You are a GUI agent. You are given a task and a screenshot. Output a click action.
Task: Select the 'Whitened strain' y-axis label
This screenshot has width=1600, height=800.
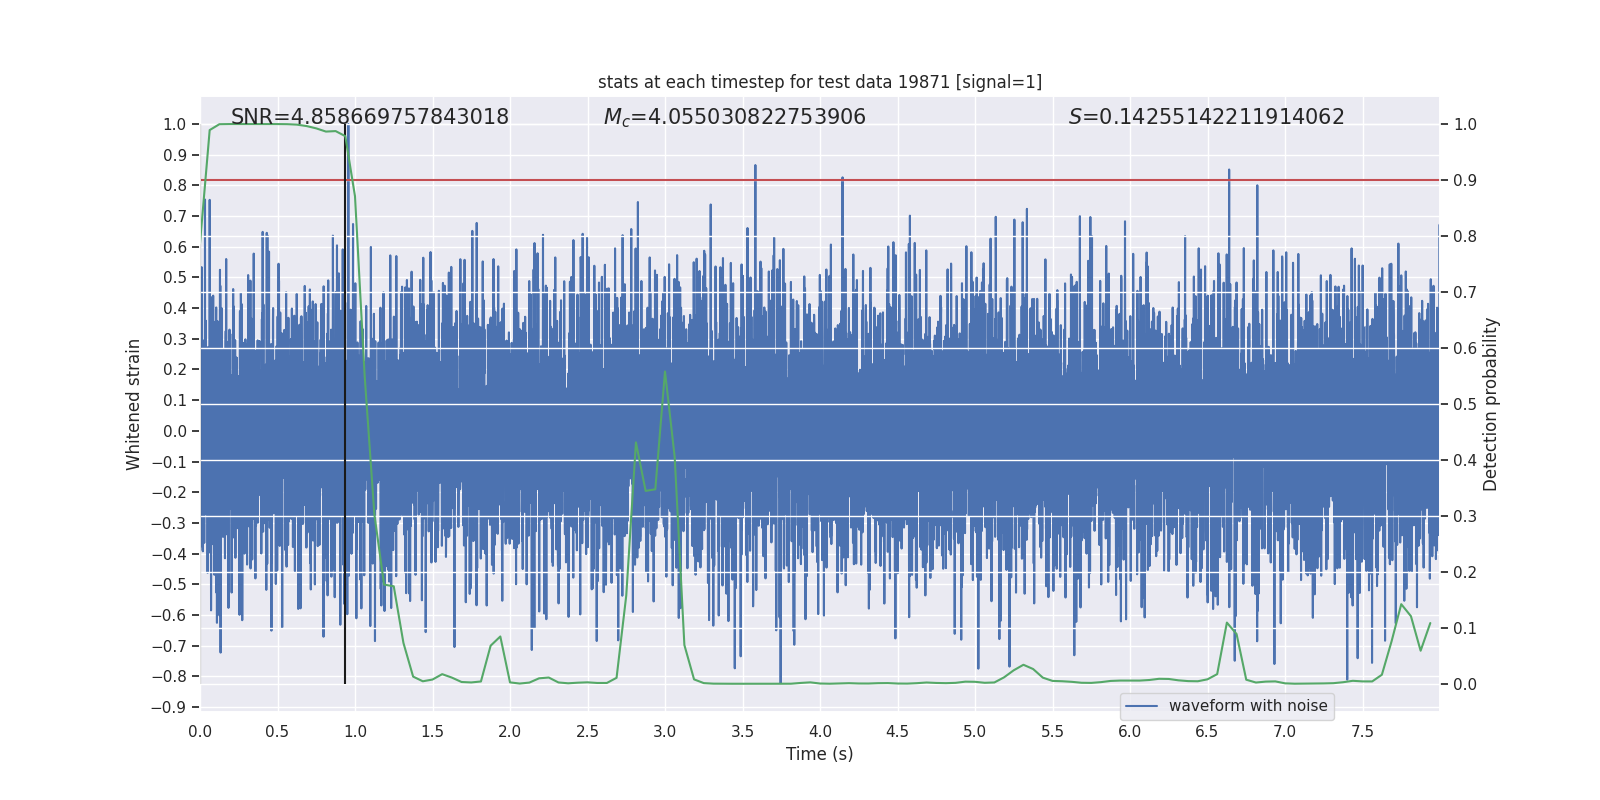(134, 404)
